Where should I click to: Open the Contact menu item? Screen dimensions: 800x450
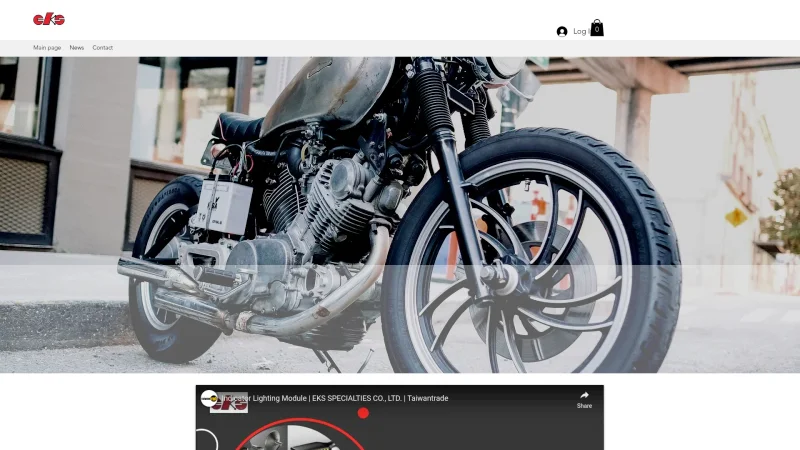103,47
